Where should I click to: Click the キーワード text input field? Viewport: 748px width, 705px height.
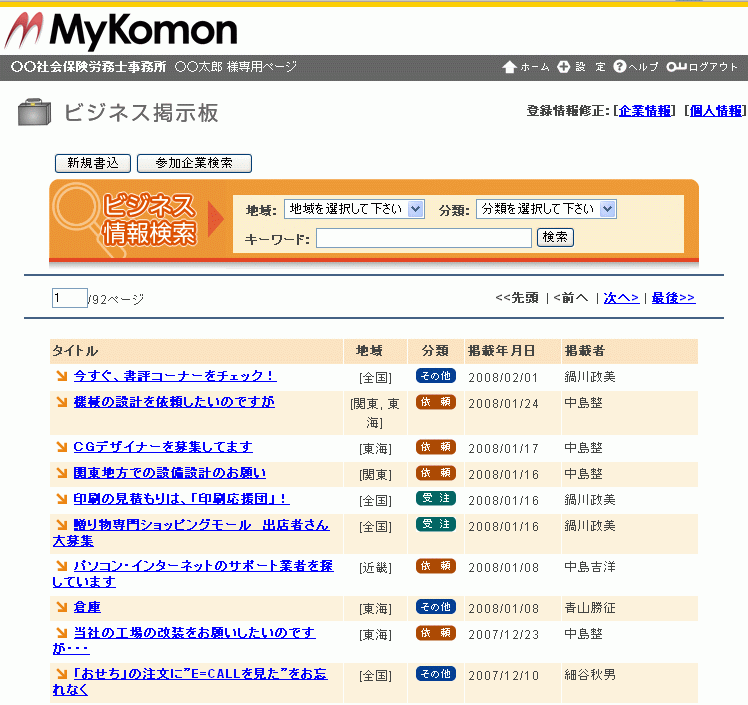(424, 238)
